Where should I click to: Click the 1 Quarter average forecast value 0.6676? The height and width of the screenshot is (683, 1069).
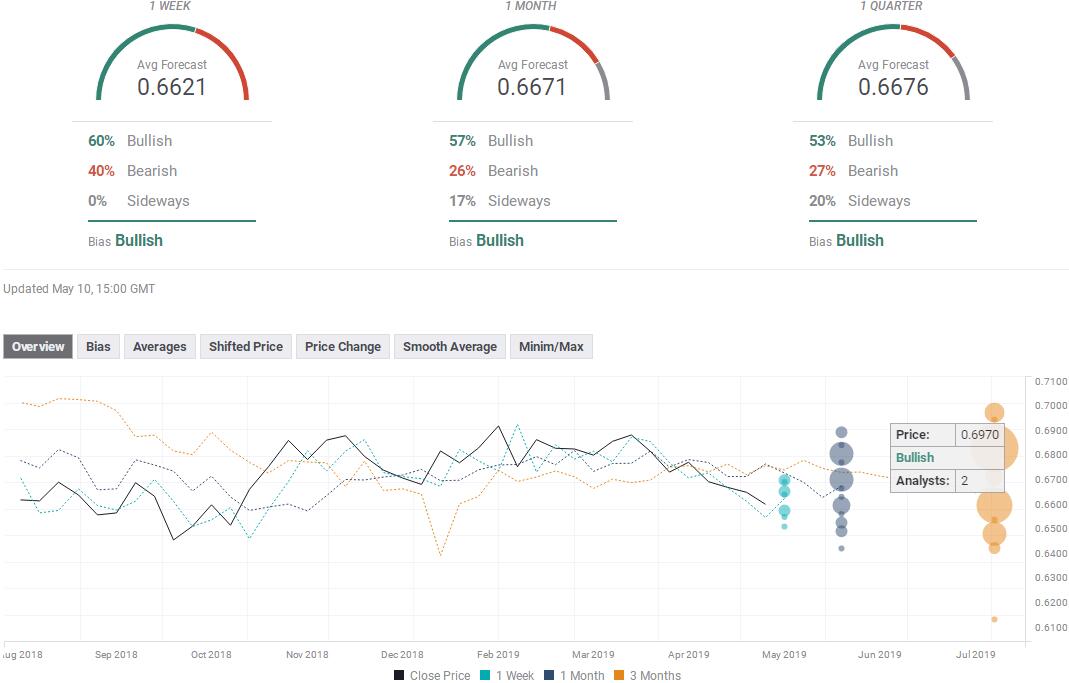click(893, 87)
